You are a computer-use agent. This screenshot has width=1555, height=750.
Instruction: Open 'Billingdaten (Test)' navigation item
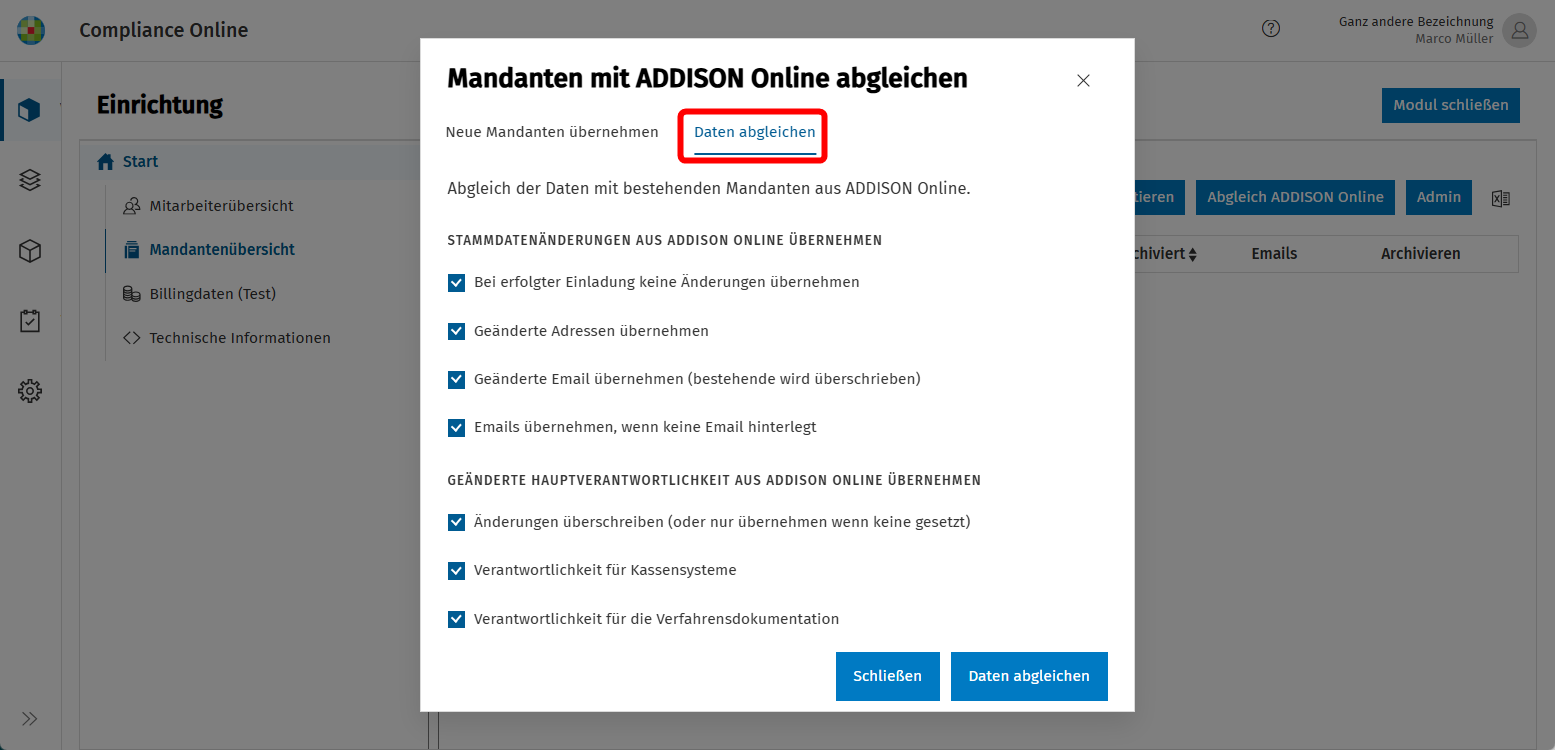[x=213, y=294]
